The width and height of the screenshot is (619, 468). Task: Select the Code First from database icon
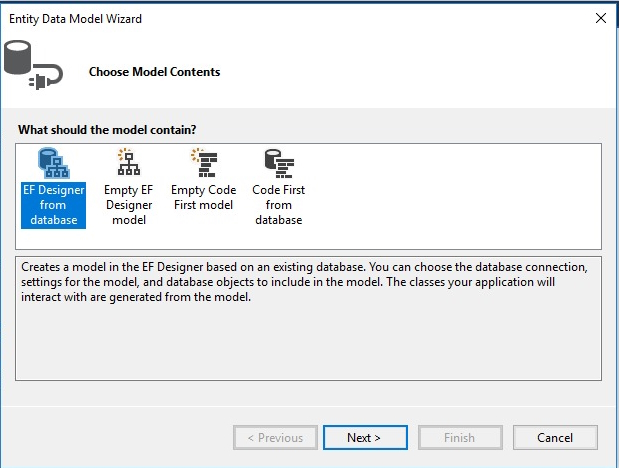(x=278, y=163)
